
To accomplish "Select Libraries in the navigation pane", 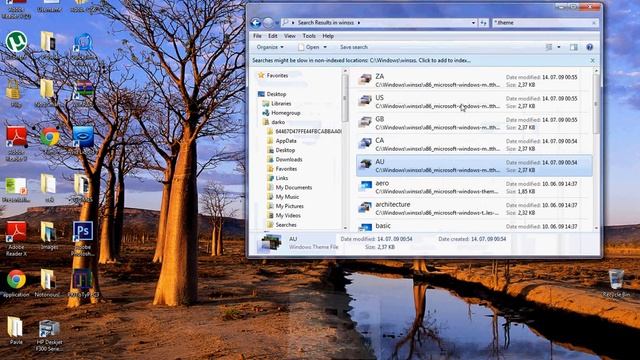I will click(x=277, y=104).
